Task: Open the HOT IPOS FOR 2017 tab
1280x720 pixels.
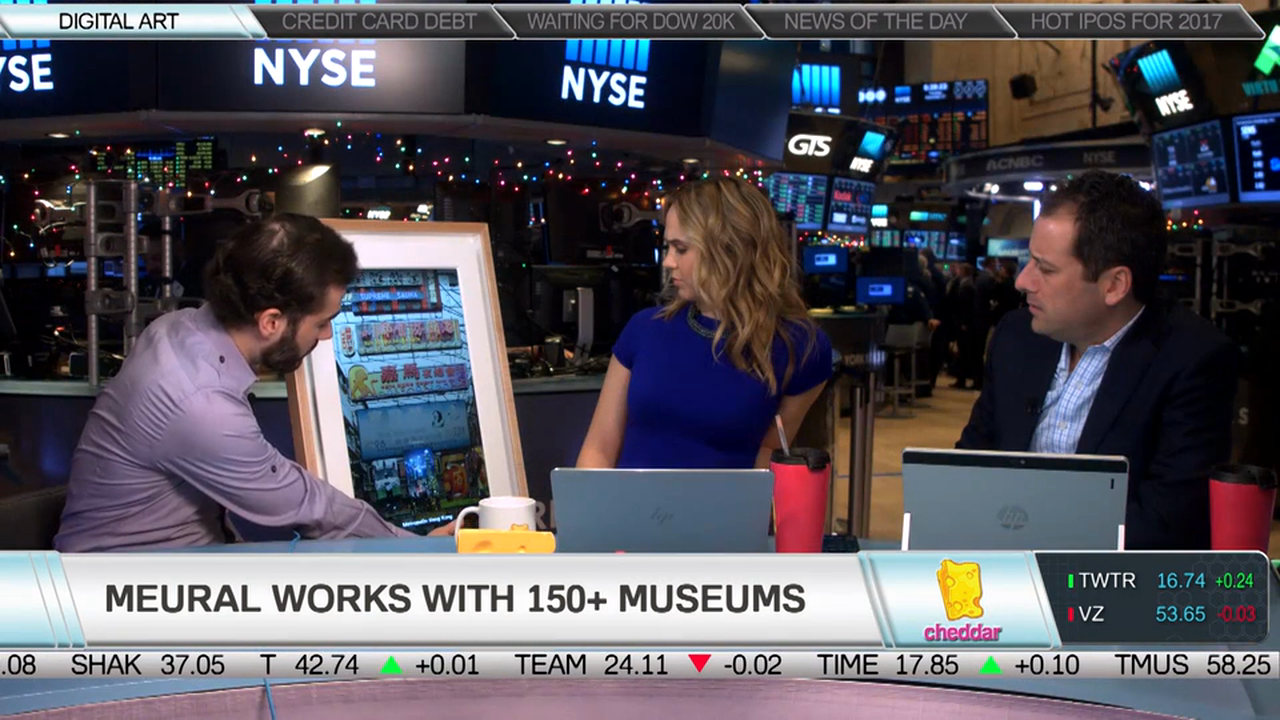Action: [x=1126, y=21]
